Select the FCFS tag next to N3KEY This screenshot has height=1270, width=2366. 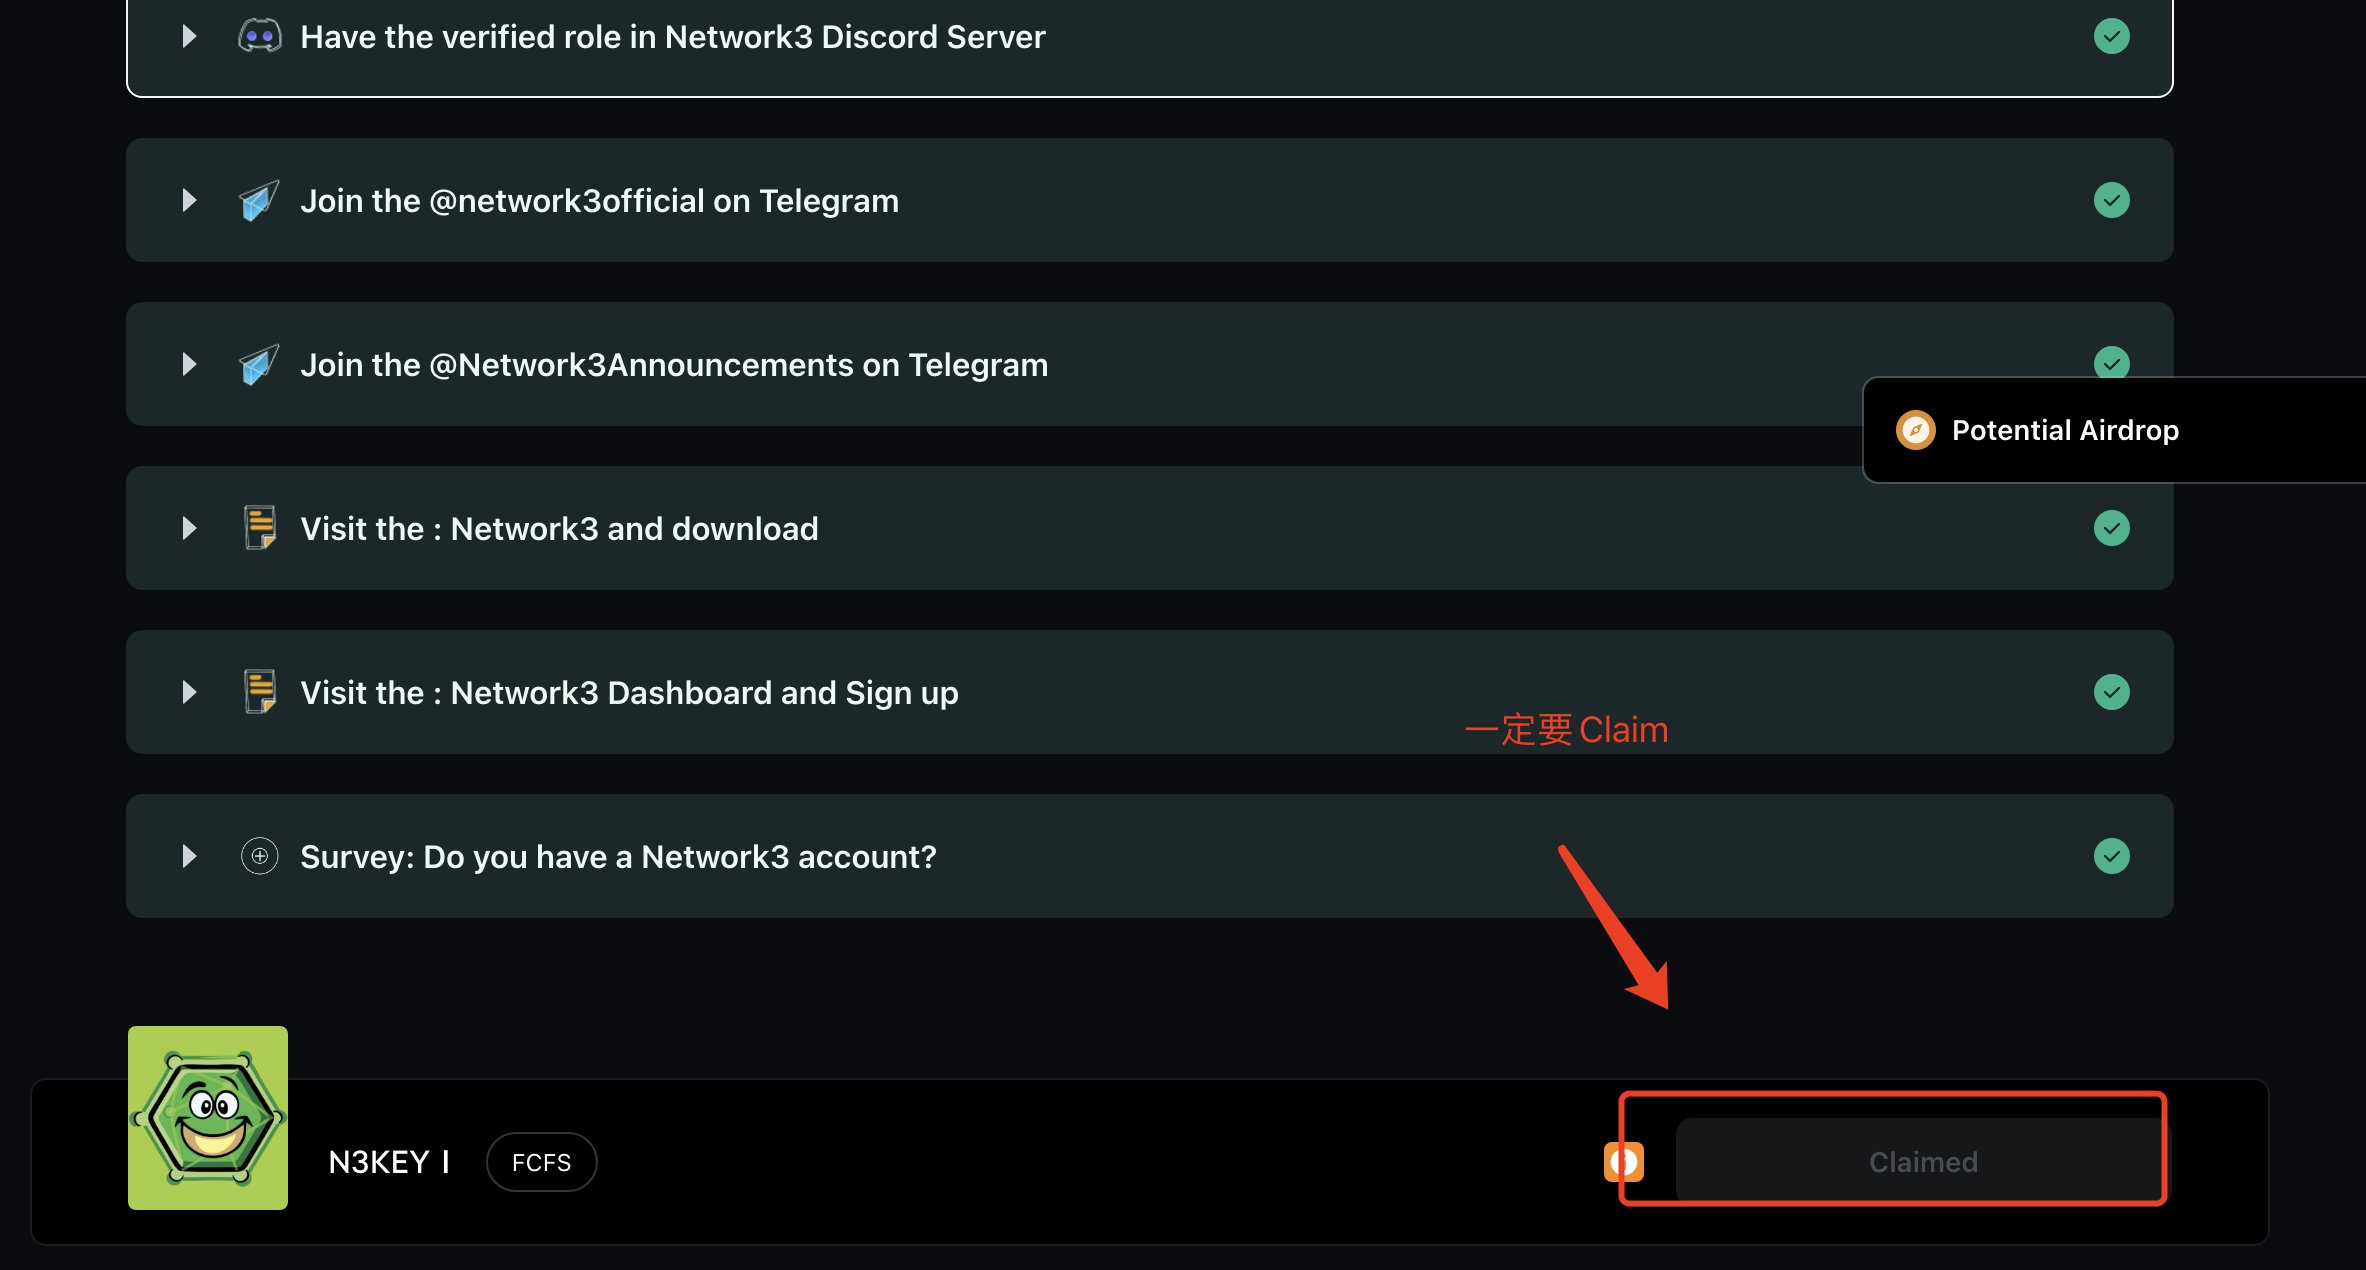pos(542,1162)
